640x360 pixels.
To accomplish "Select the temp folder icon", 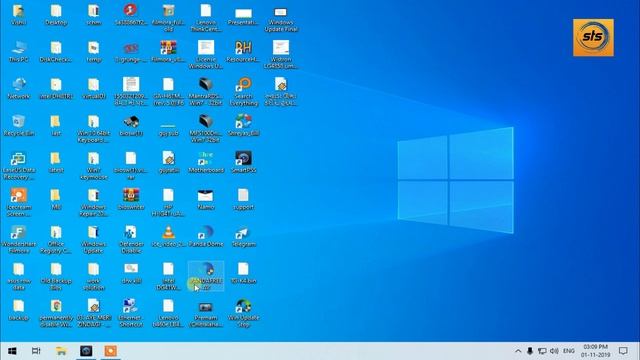I will [93, 52].
